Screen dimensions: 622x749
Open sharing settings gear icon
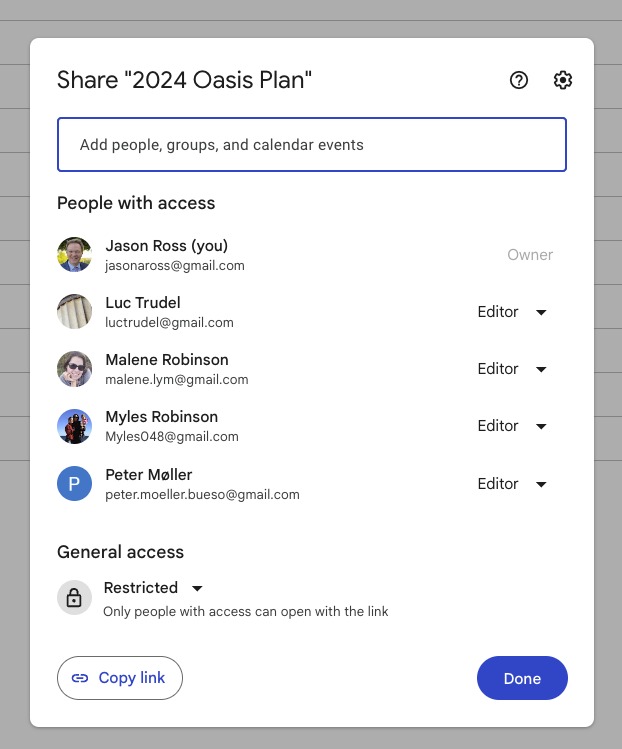563,80
